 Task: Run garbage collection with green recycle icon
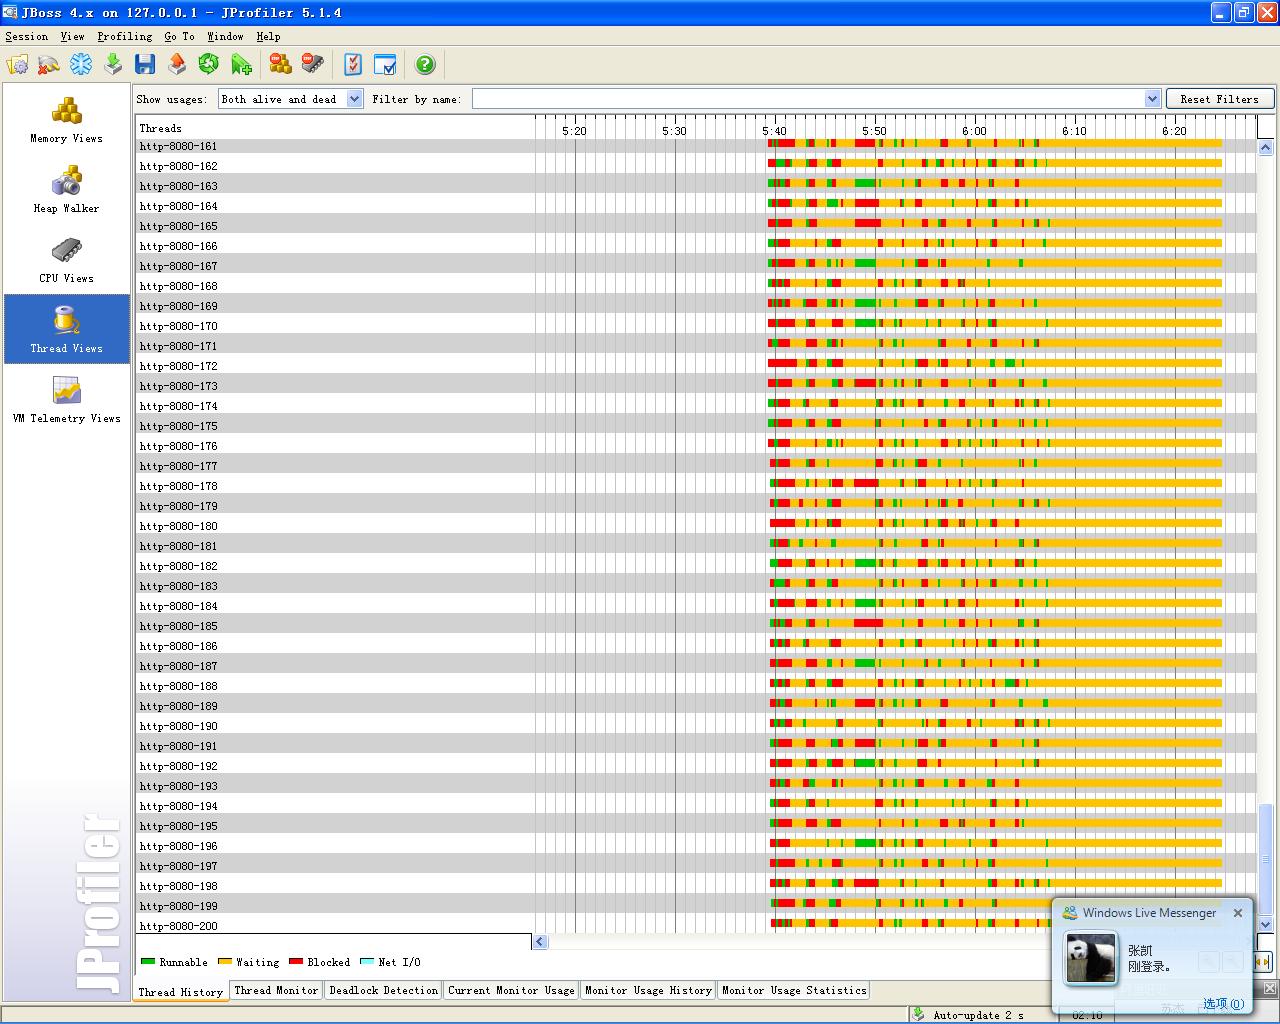209,65
